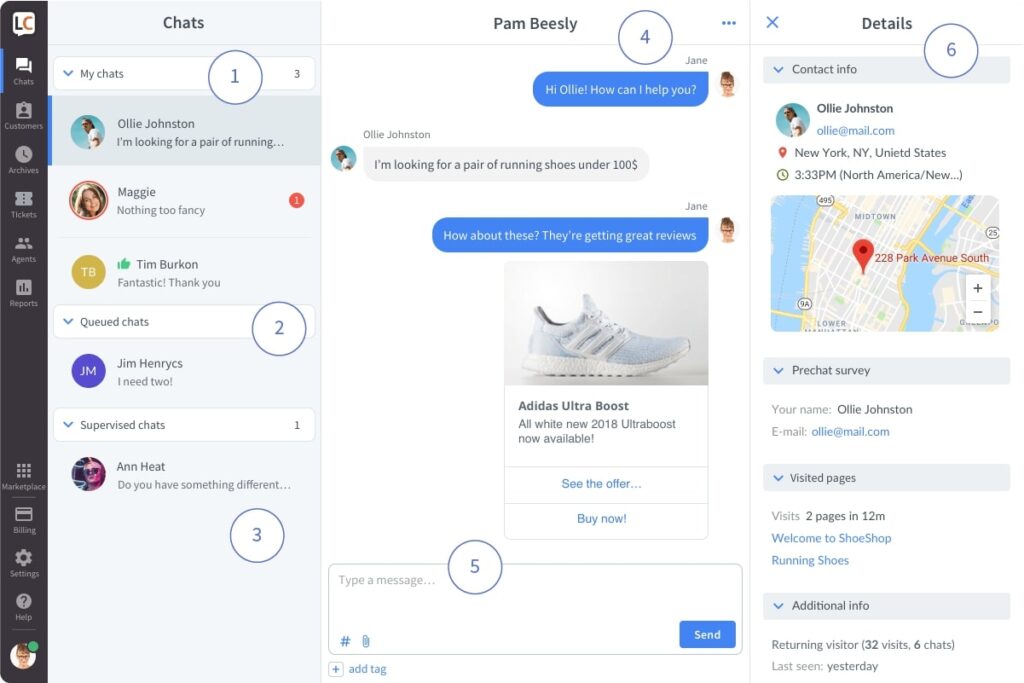Image resolution: width=1024 pixels, height=683 pixels.
Task: Open the Marketplace
Action: point(23,473)
